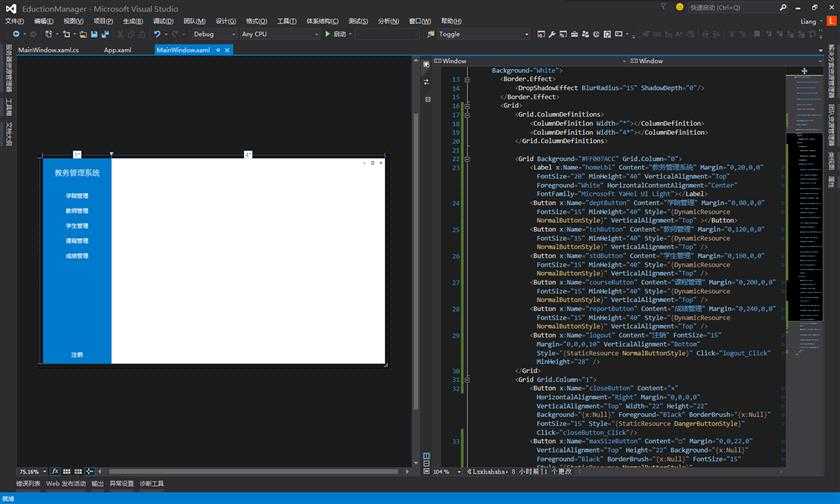The width and height of the screenshot is (840, 504).
Task: Click the toolbox icon in toolbar
Action: [x=574, y=34]
